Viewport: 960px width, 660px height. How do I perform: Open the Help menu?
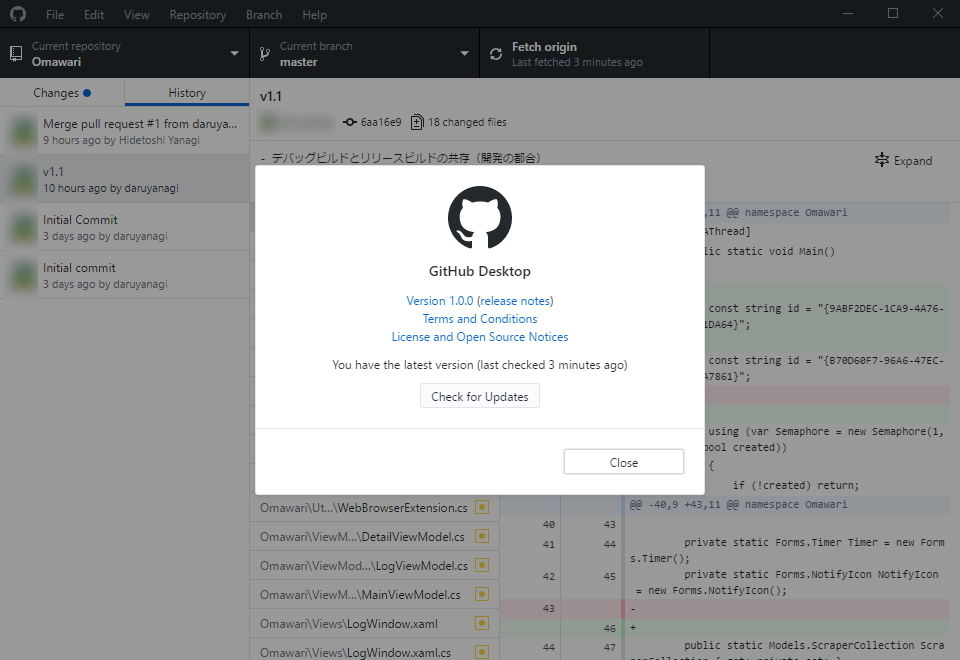pyautogui.click(x=314, y=14)
